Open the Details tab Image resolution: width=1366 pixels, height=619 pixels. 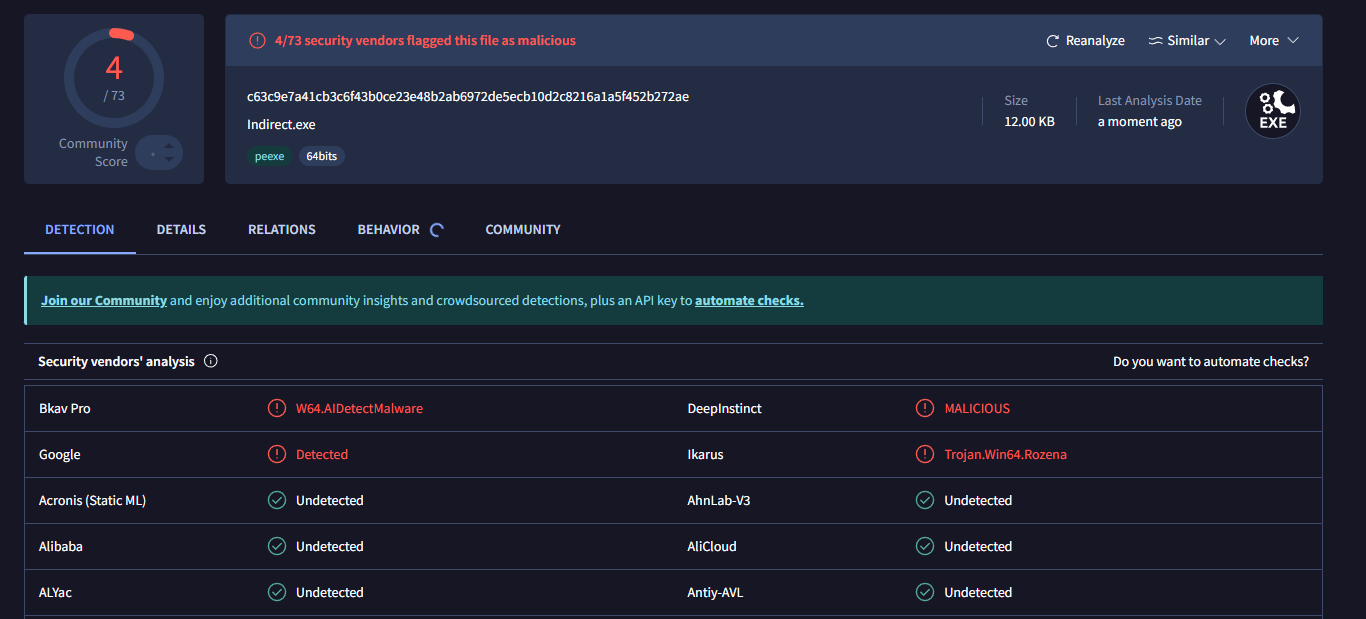pyautogui.click(x=181, y=229)
